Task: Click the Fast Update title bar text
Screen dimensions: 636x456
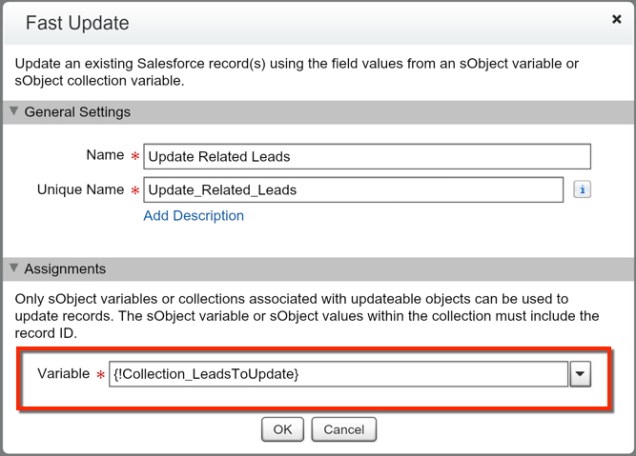Action: (x=77, y=22)
